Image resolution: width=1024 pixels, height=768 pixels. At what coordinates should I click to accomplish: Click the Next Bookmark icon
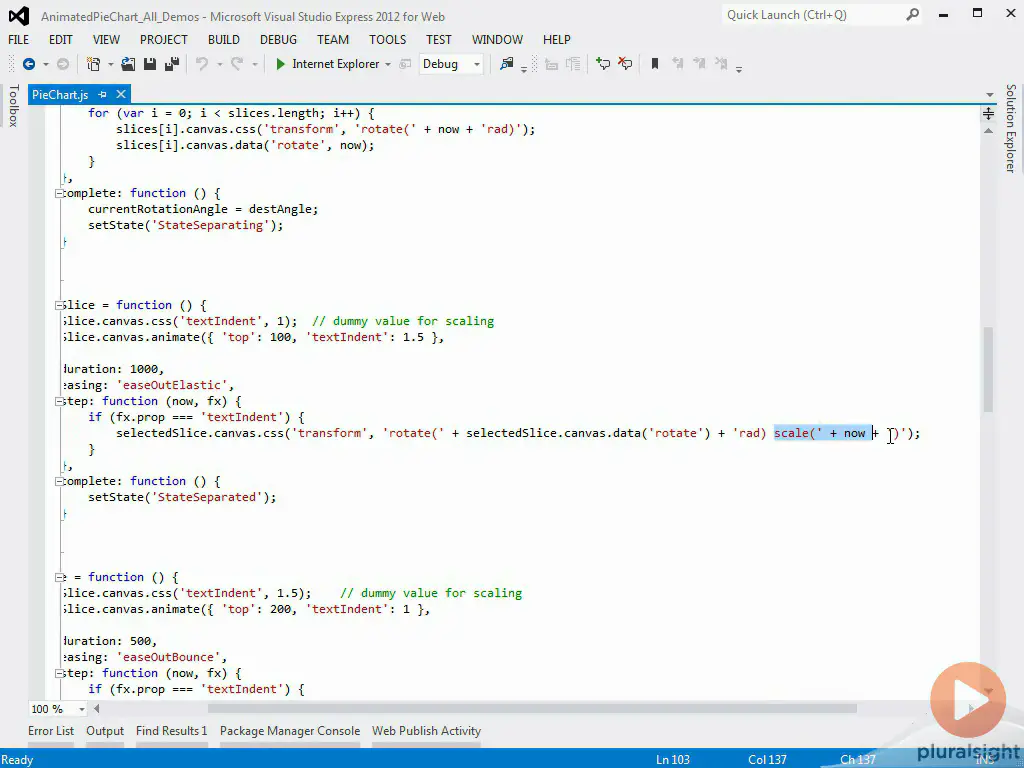click(699, 64)
